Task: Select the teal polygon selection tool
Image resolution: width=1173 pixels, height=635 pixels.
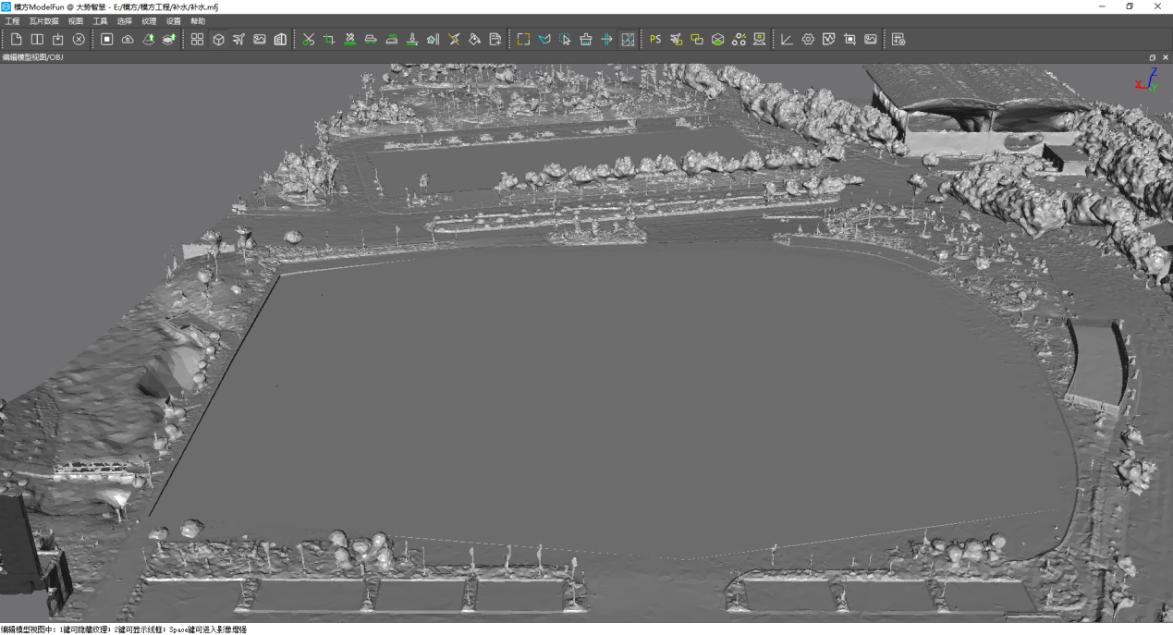Action: [544, 39]
